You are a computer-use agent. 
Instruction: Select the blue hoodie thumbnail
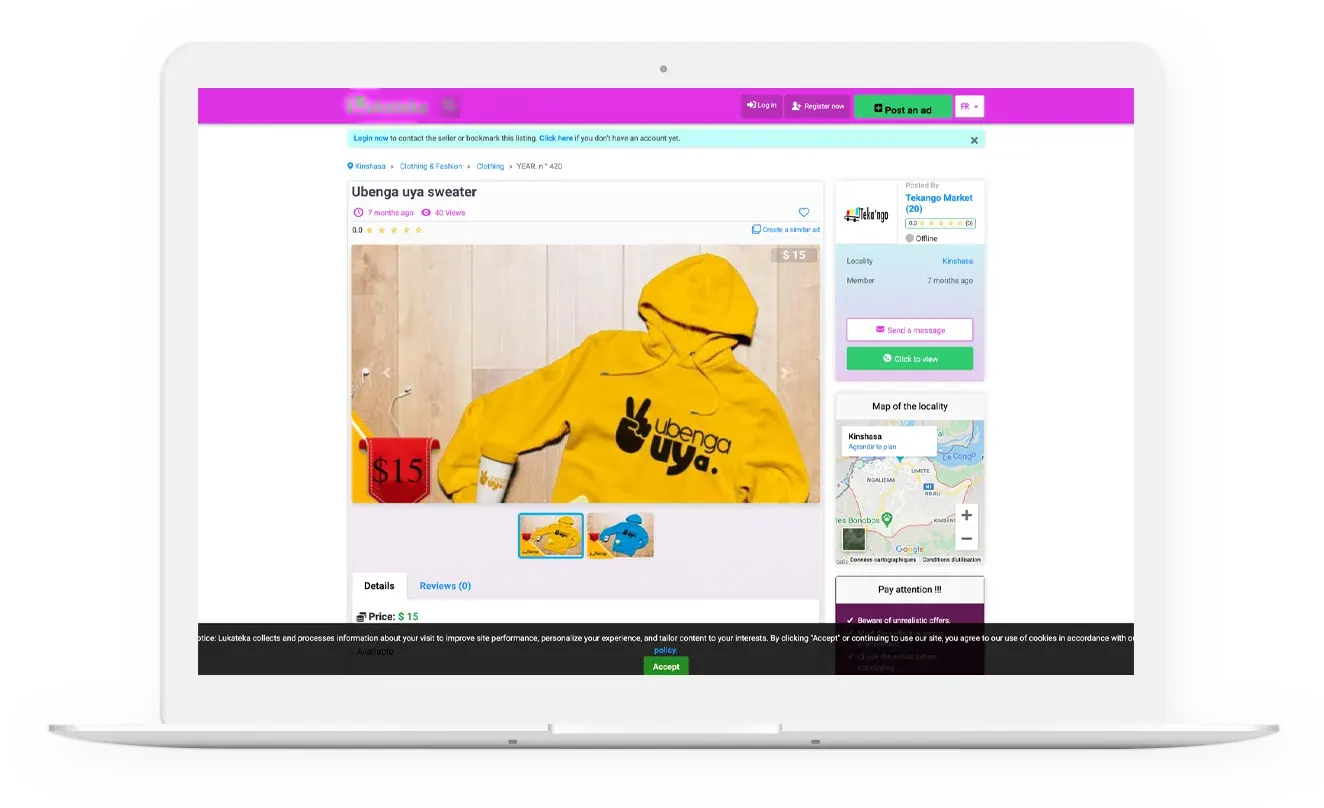[620, 536]
